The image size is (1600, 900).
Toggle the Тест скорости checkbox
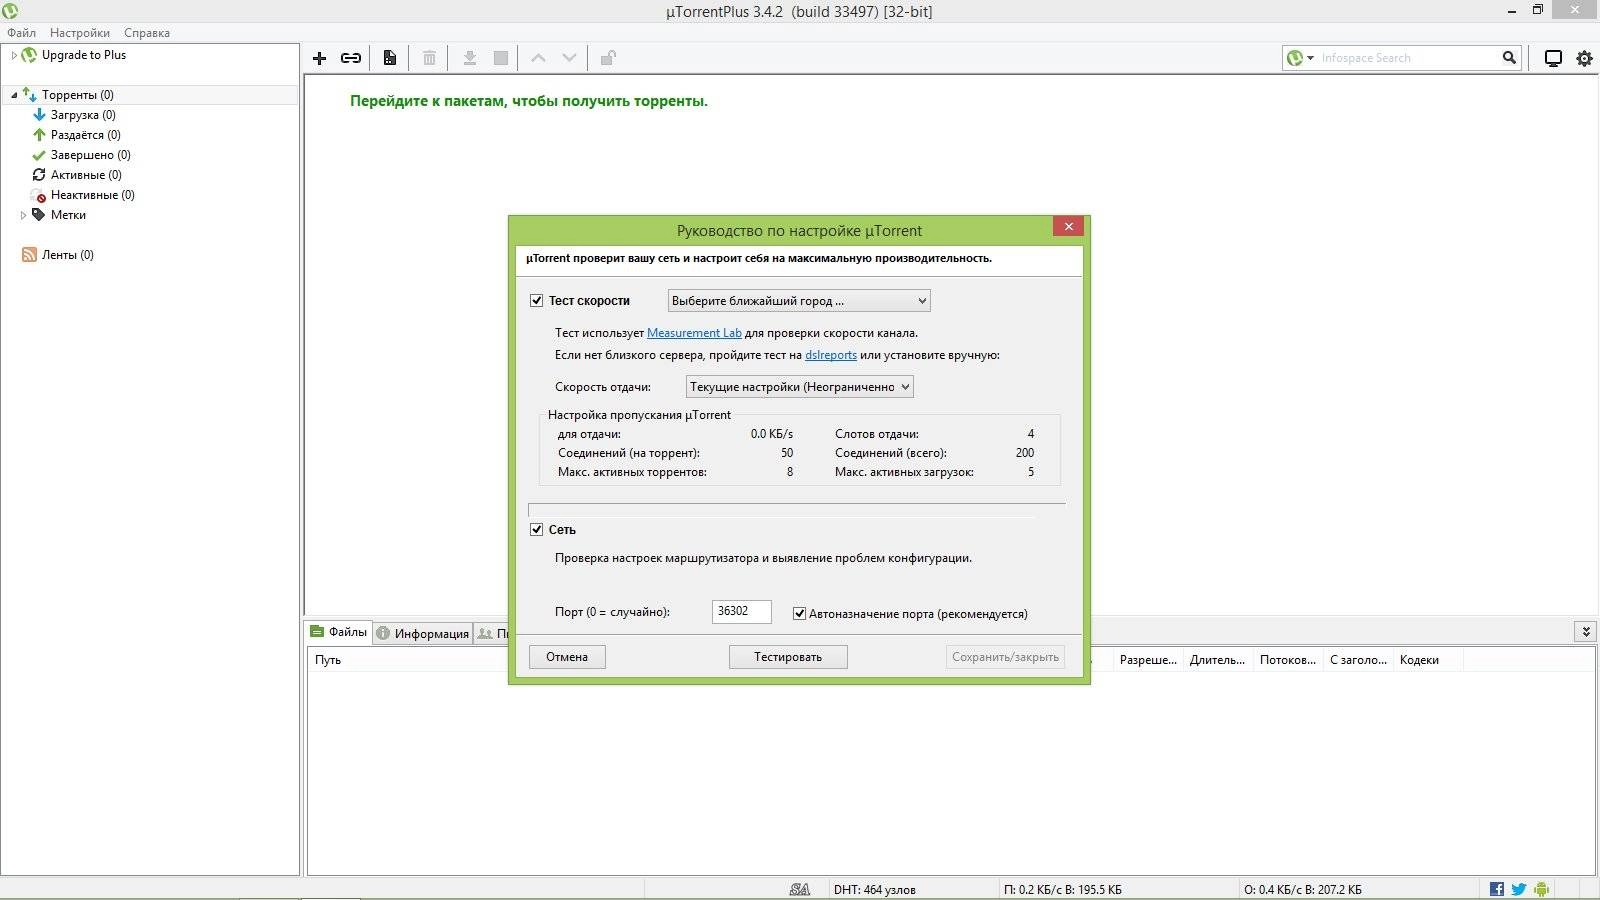pyautogui.click(x=536, y=300)
